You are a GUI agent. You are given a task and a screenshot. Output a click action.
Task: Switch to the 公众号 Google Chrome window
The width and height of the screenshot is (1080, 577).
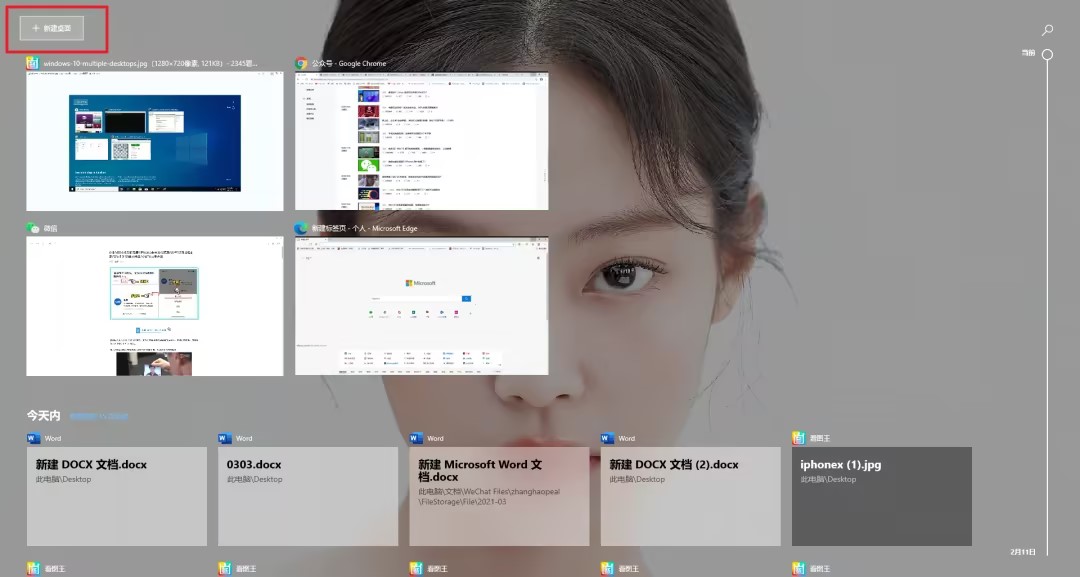tap(421, 141)
